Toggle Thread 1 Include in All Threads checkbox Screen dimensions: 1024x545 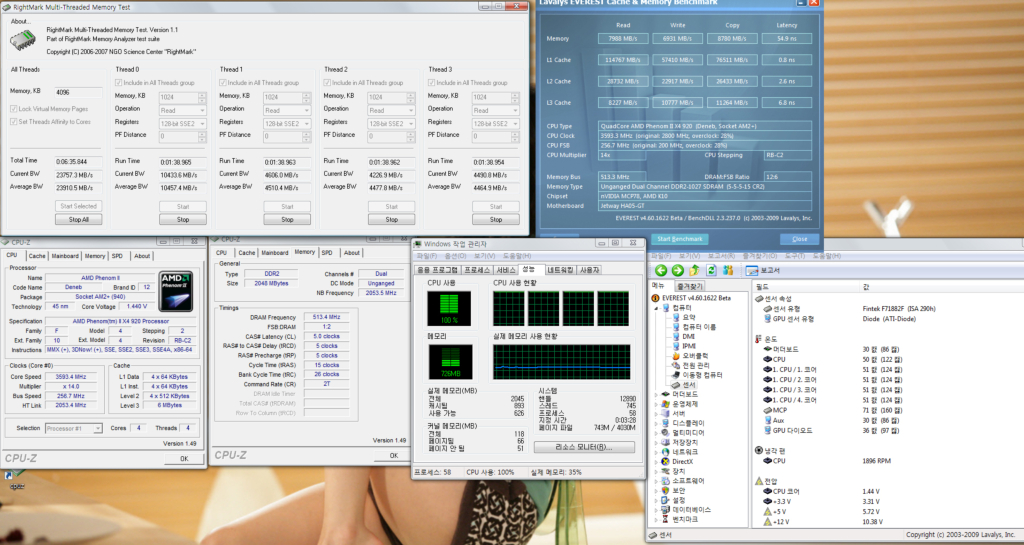click(223, 83)
